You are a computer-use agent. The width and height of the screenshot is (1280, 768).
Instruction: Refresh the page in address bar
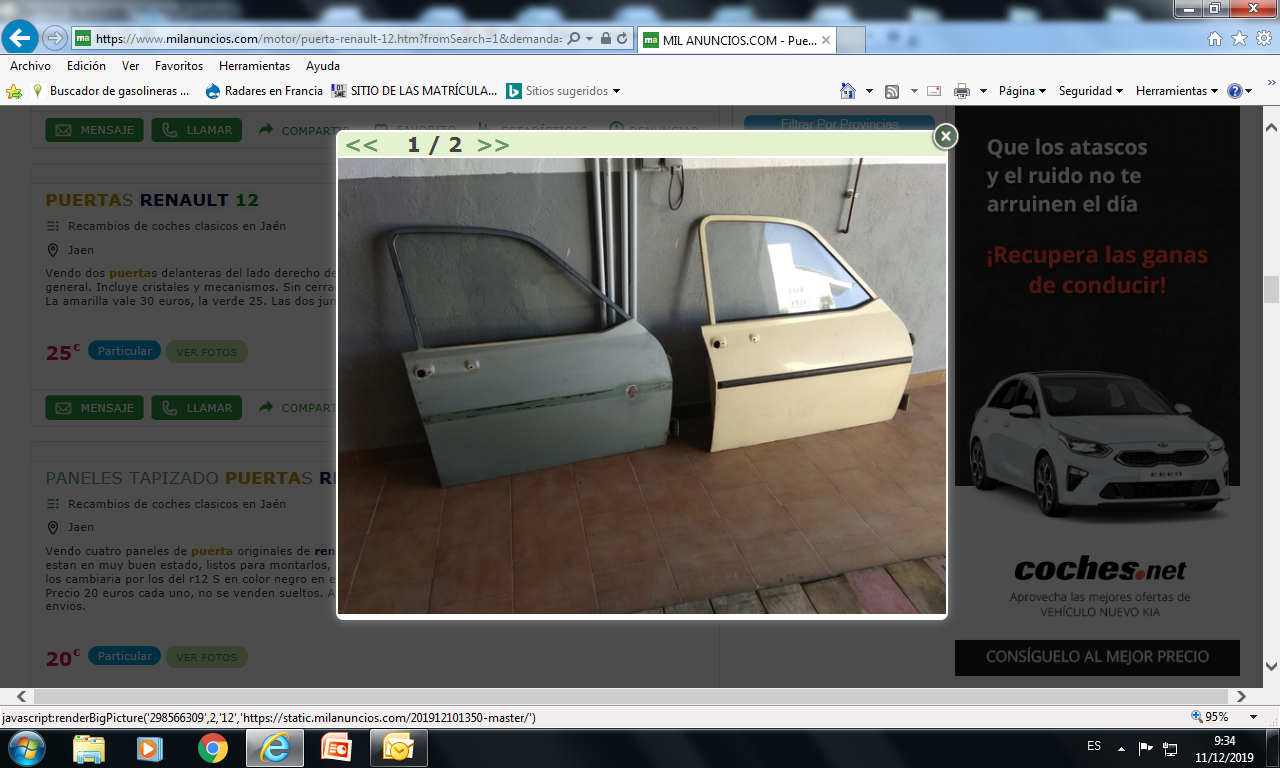[623, 39]
